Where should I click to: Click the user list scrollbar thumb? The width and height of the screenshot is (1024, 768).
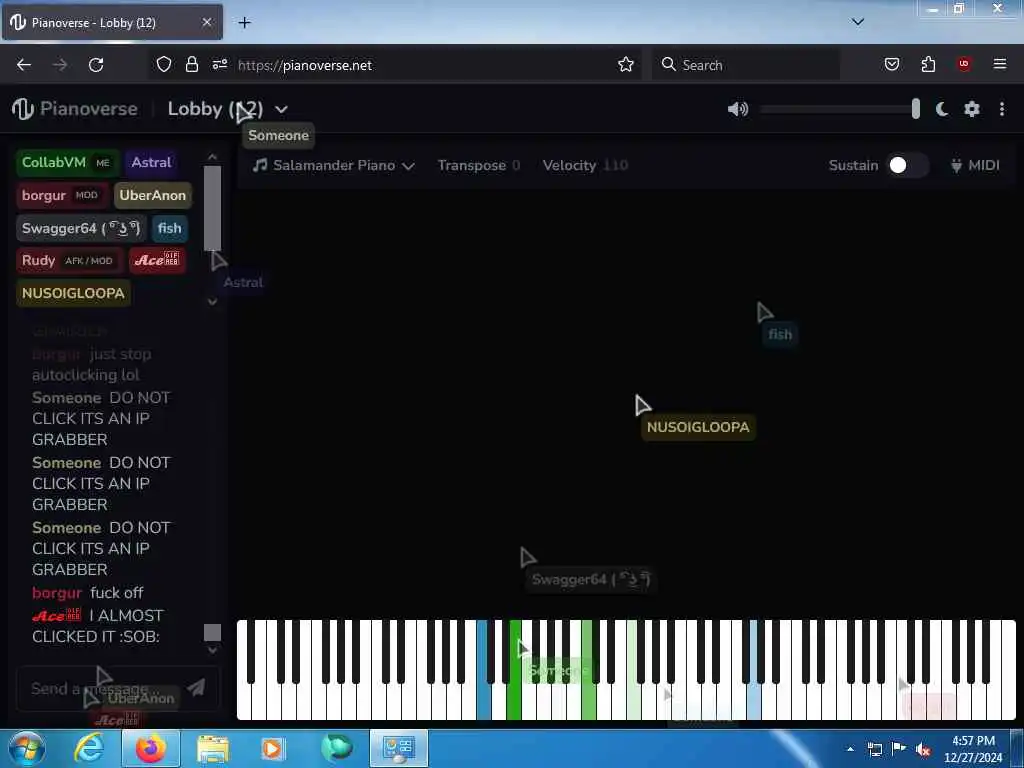212,208
